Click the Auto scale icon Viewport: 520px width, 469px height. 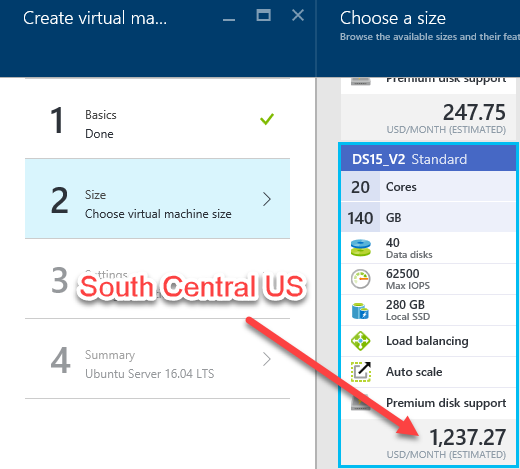(x=361, y=372)
